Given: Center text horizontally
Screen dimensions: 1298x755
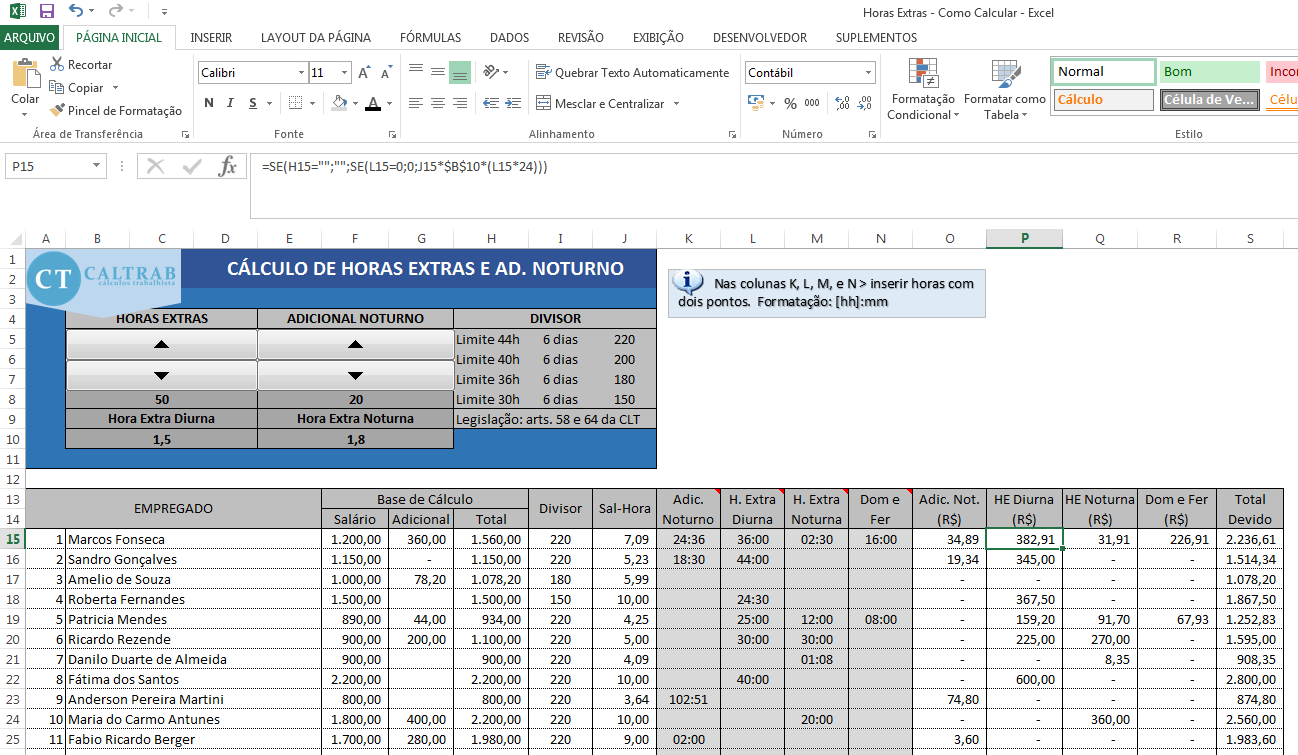Looking at the screenshot, I should click(x=437, y=103).
